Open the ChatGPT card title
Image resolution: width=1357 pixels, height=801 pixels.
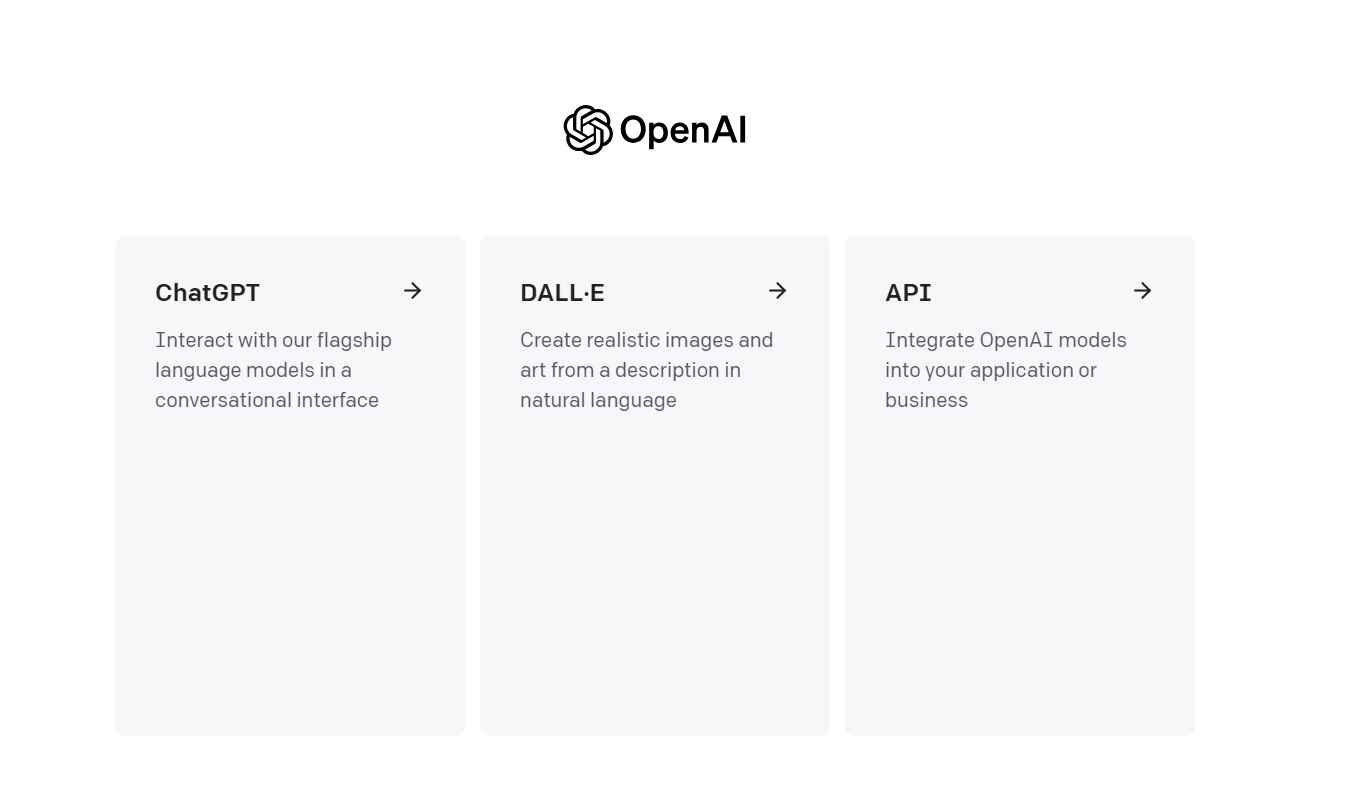[x=207, y=293]
